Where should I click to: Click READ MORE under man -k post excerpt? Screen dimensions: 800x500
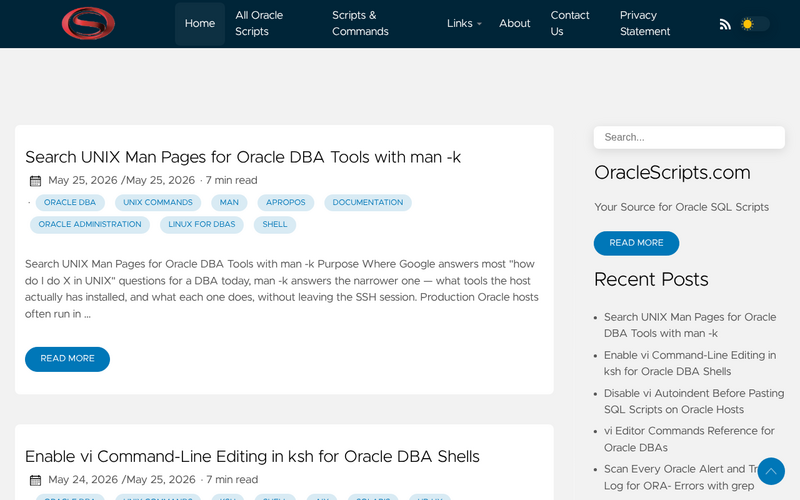(67, 359)
